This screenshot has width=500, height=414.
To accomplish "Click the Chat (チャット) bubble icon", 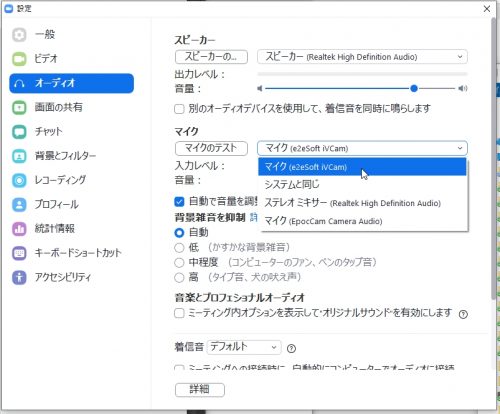I will click(19, 132).
